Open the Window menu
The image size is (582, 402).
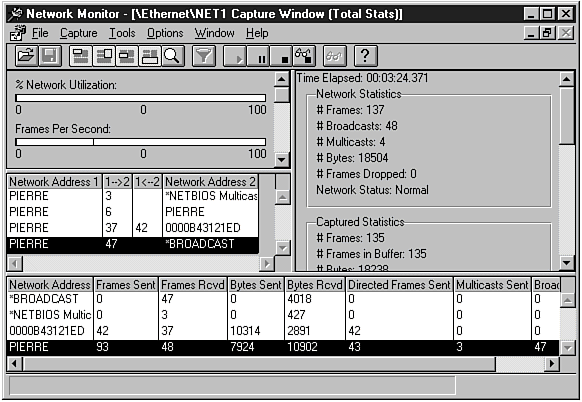215,33
